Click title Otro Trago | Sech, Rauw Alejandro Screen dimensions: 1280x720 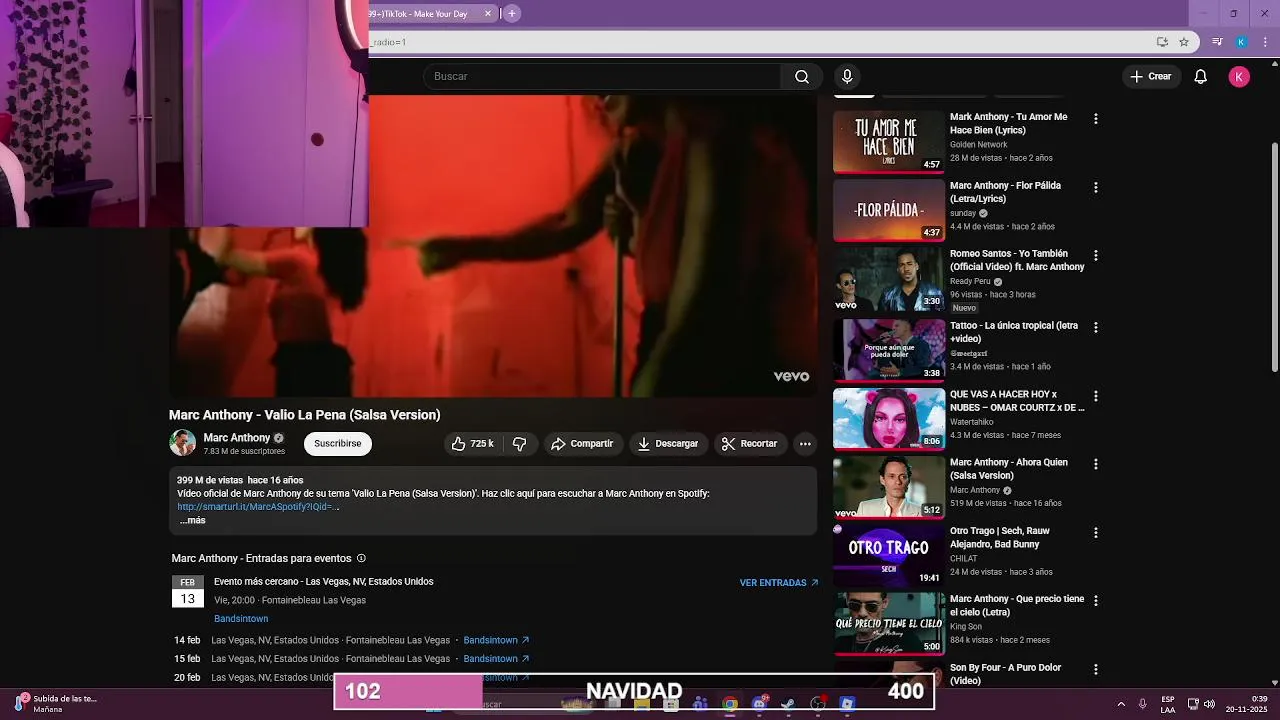(x=1000, y=538)
